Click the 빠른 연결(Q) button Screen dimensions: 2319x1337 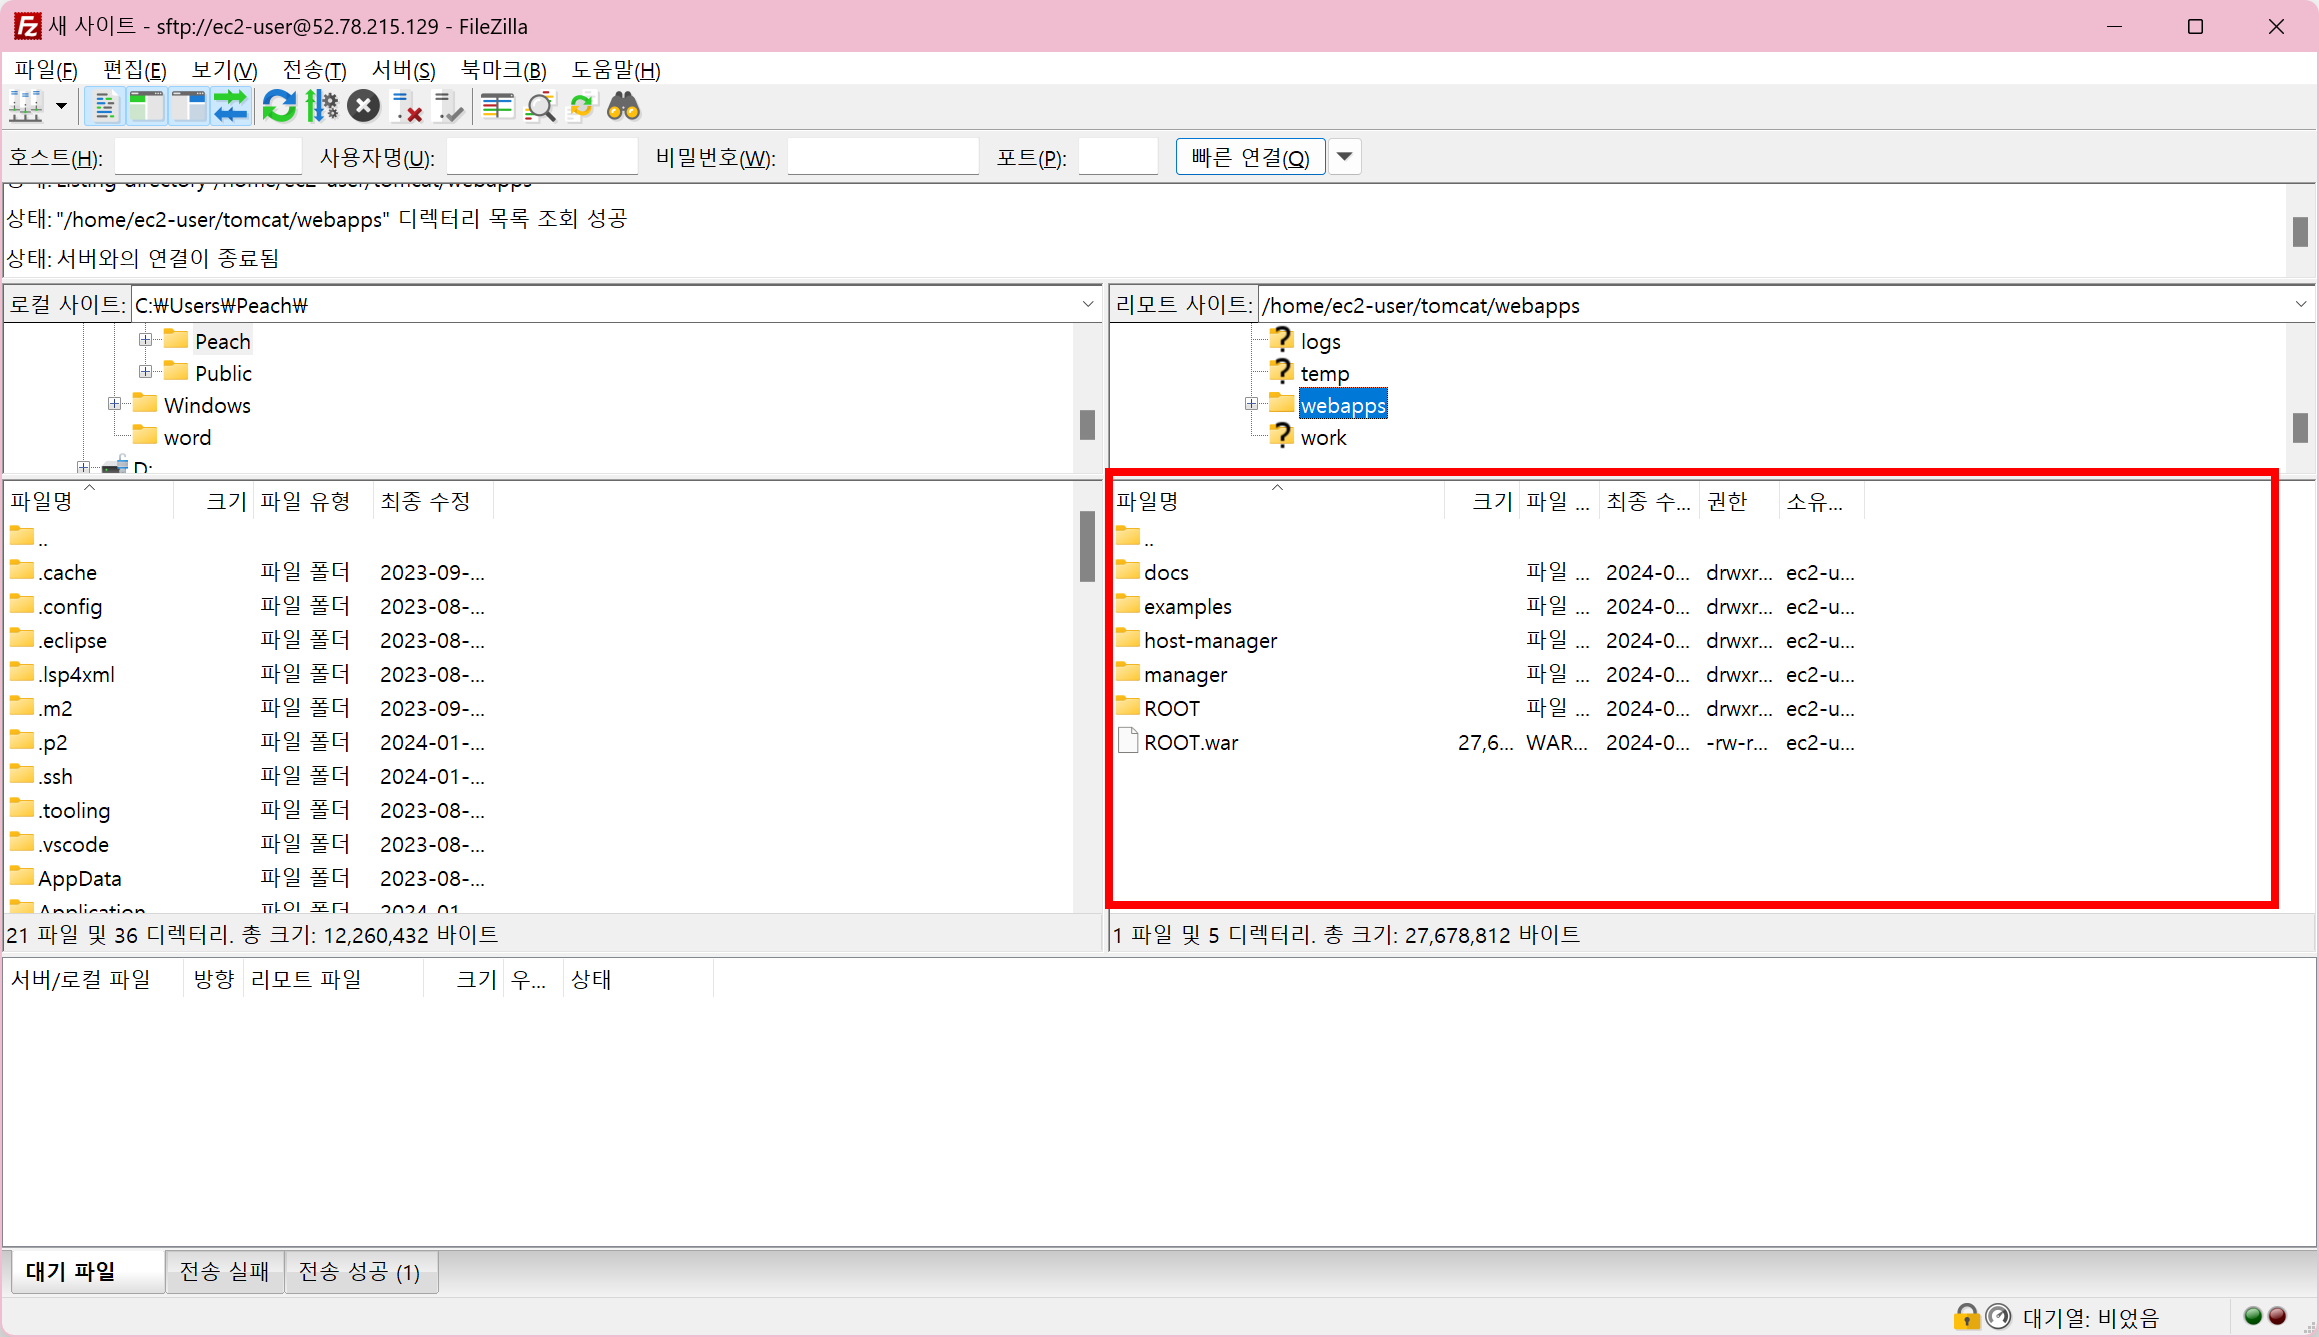[1250, 157]
